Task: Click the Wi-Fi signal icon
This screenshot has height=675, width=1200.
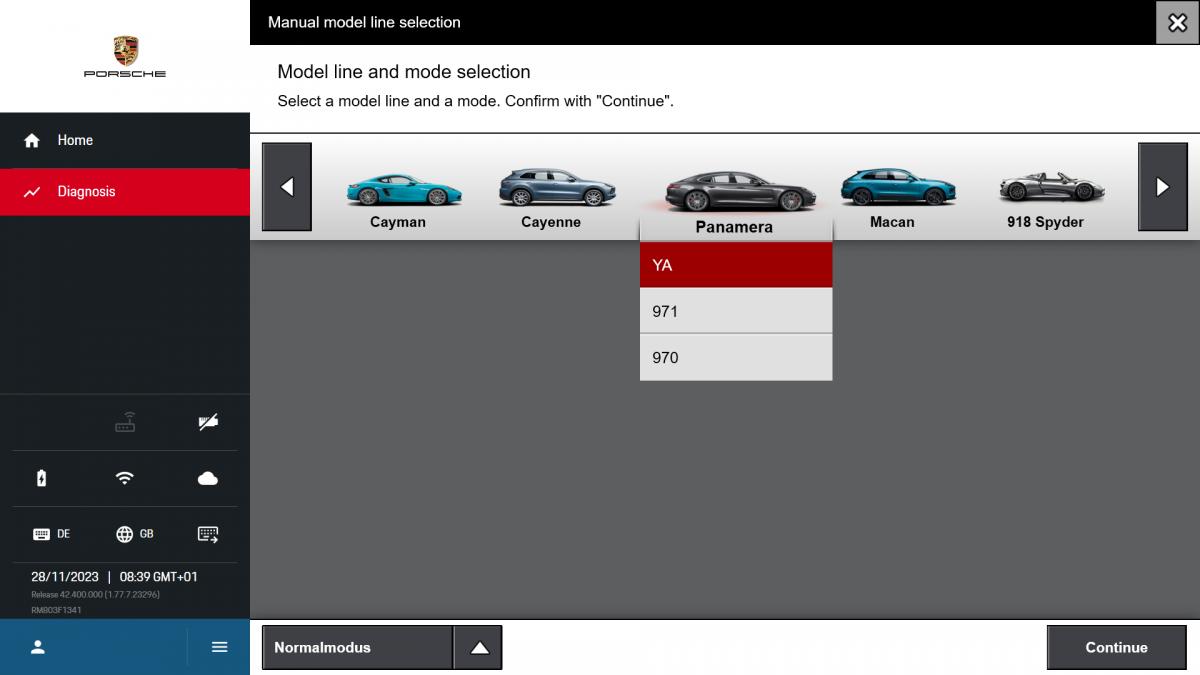Action: (x=125, y=479)
